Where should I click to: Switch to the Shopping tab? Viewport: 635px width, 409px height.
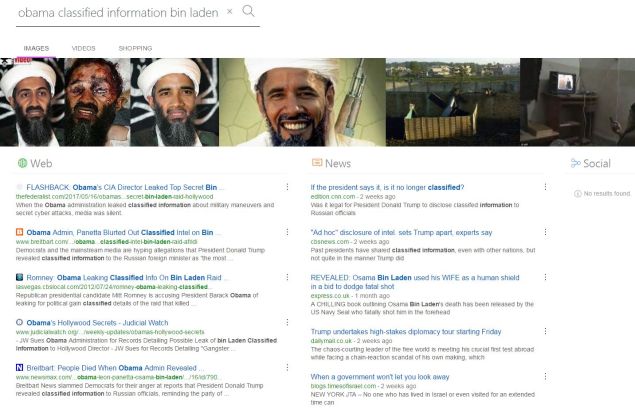click(x=135, y=48)
